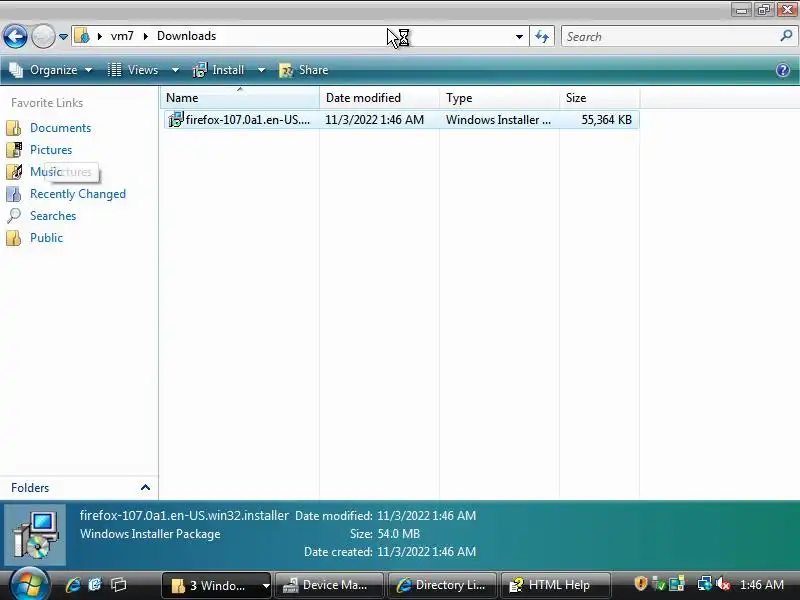This screenshot has width=800, height=600.
Task: Click the 55,364 KB size cell
Action: tap(607, 120)
